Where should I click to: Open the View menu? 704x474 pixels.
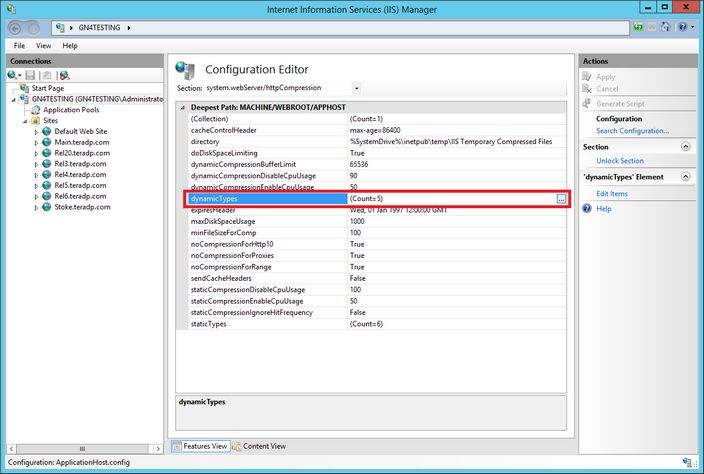click(x=44, y=45)
